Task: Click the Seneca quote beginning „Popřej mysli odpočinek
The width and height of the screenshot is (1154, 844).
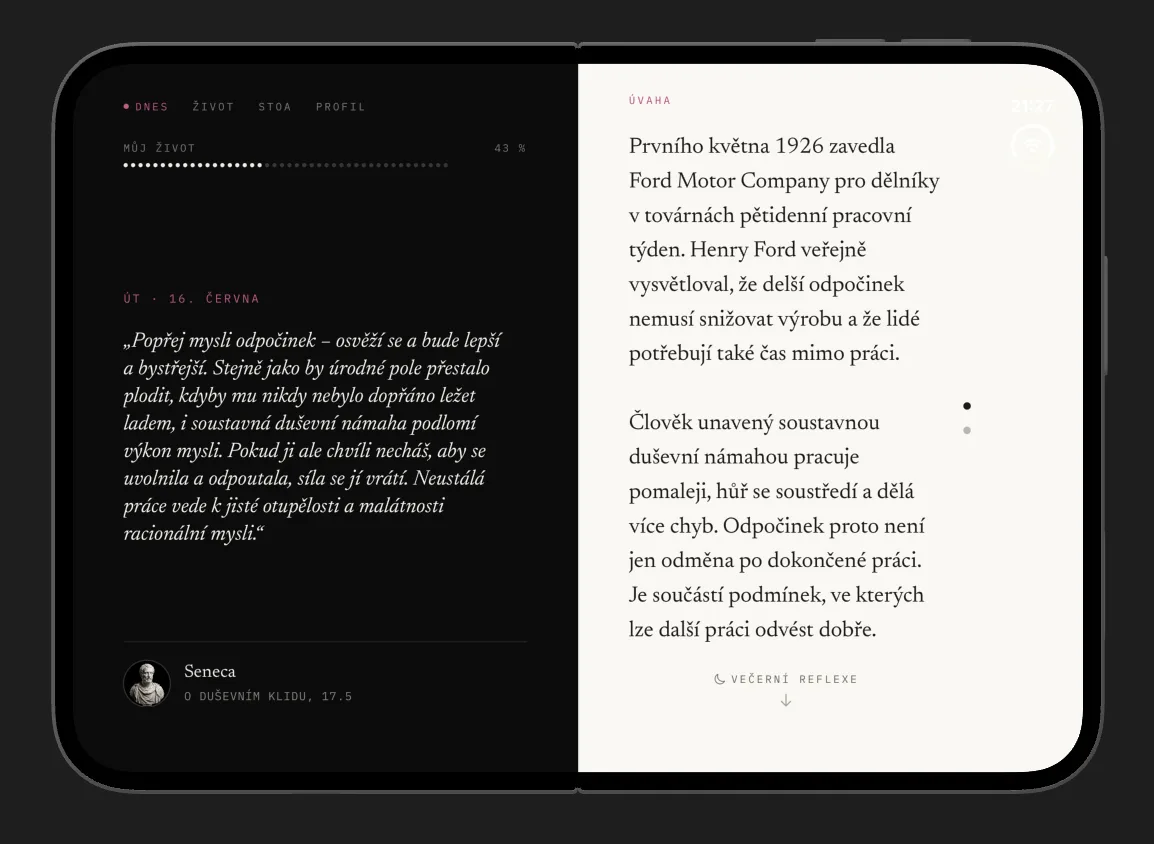Action: click(x=313, y=436)
